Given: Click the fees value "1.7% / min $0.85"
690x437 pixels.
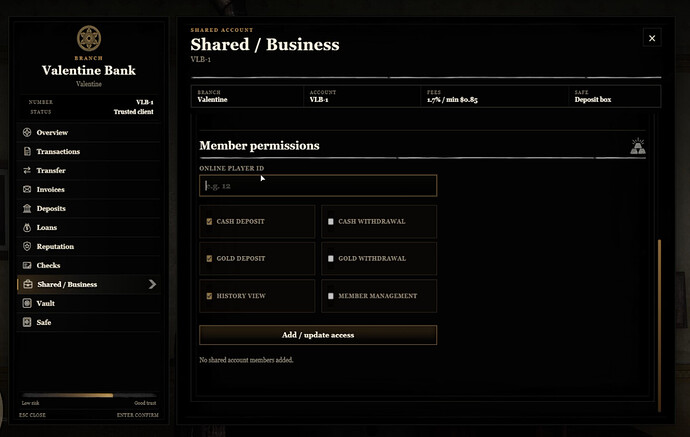Looking at the screenshot, I should pos(452,99).
